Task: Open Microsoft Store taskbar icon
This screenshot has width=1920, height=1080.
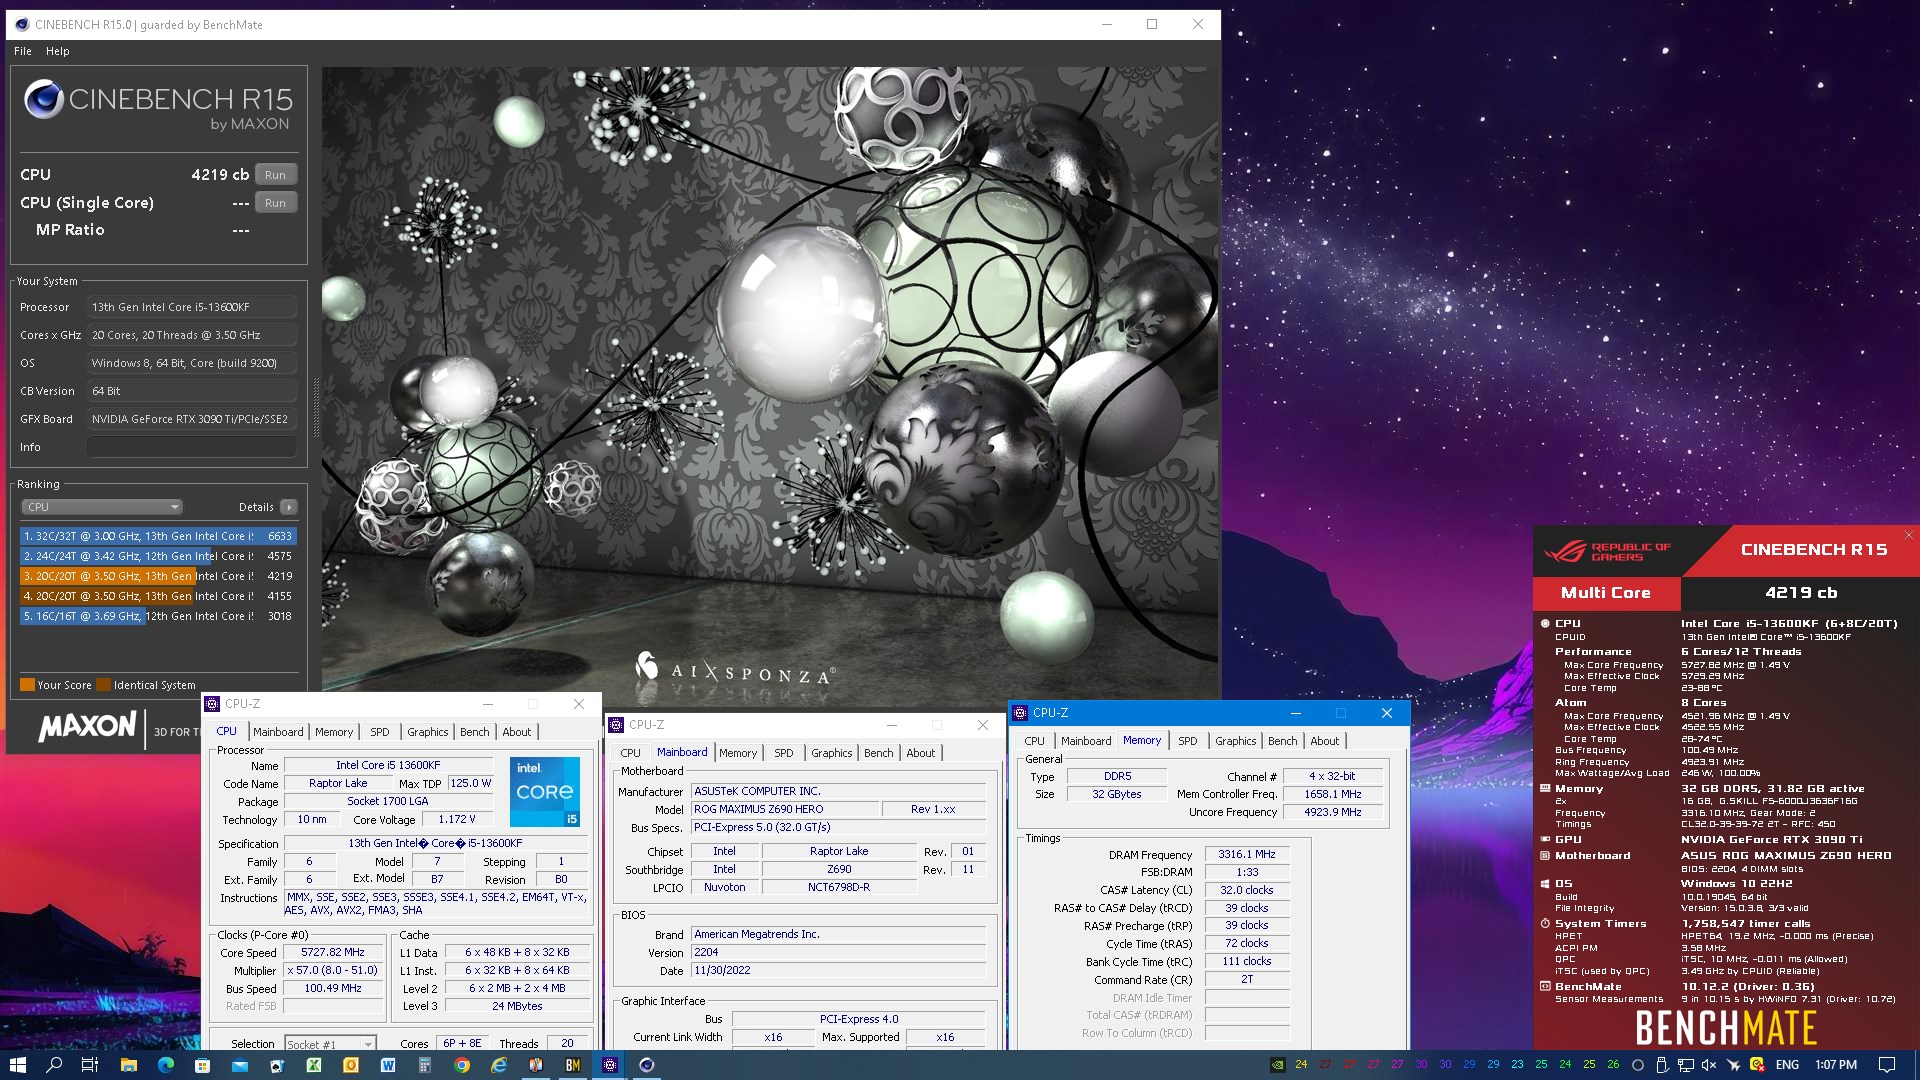Action: [203, 1065]
